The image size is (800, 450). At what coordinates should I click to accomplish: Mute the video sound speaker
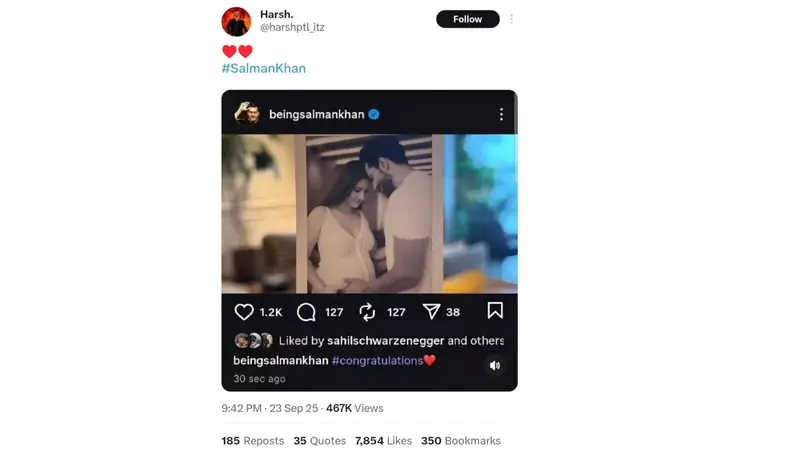coord(495,366)
